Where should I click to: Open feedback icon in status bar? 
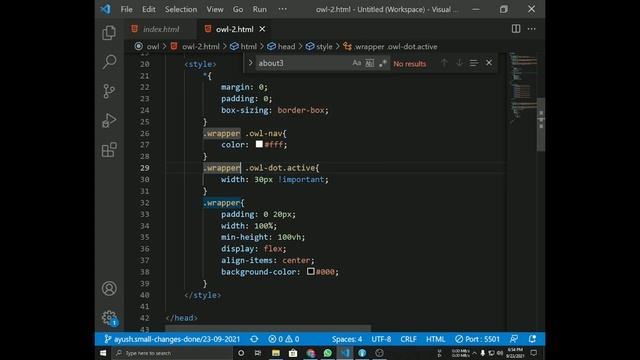tap(514, 339)
